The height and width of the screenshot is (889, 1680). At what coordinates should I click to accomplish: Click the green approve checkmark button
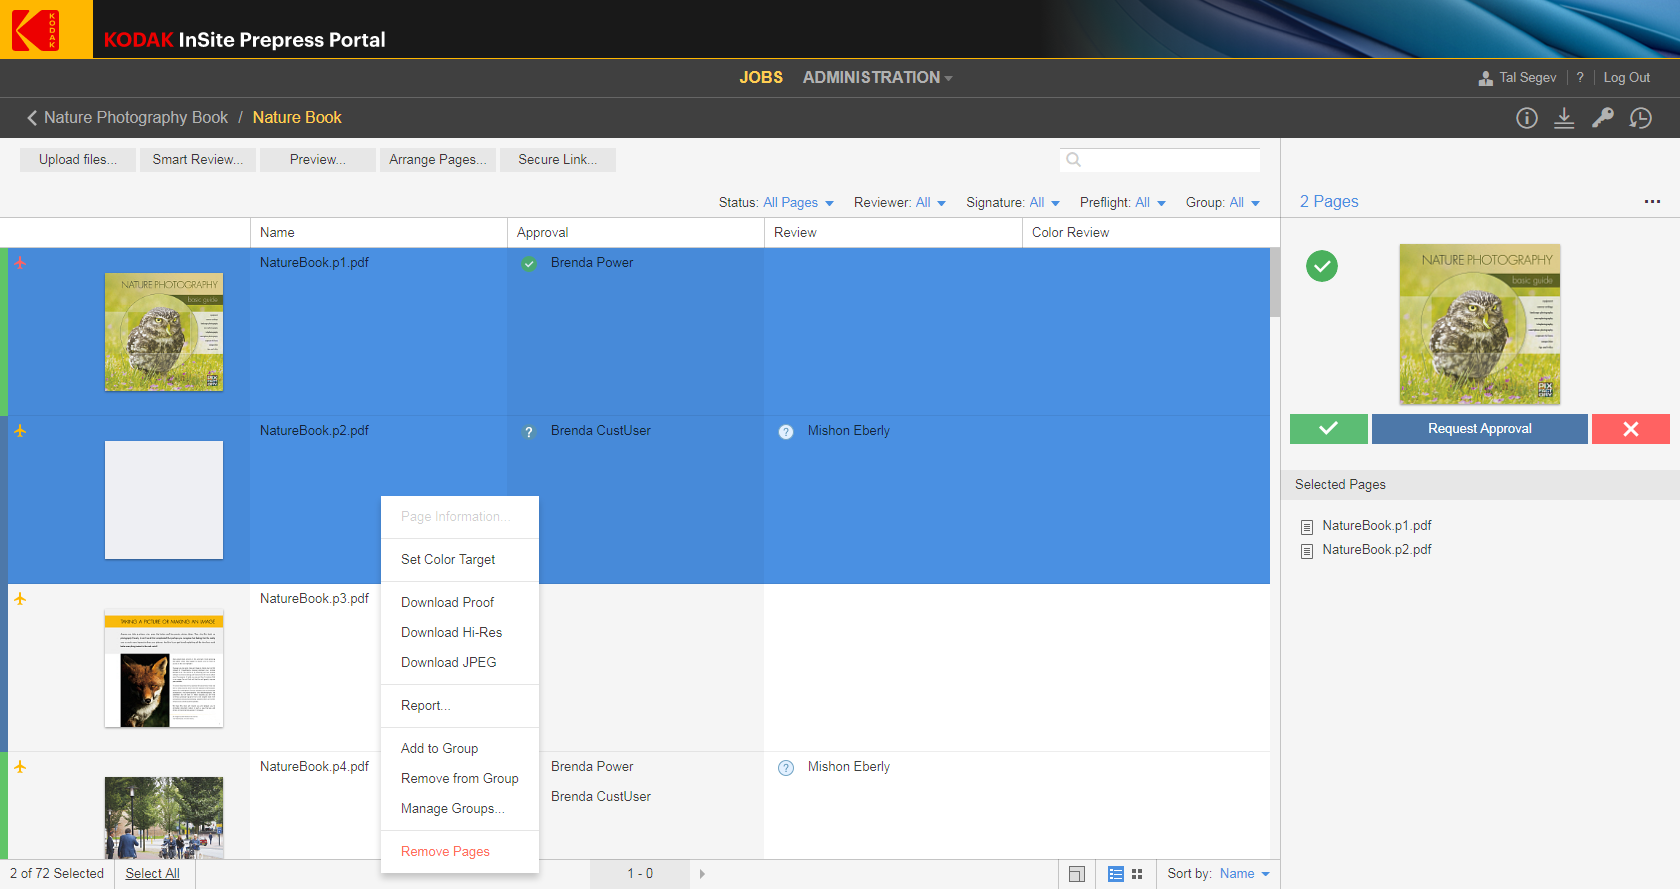(x=1328, y=429)
